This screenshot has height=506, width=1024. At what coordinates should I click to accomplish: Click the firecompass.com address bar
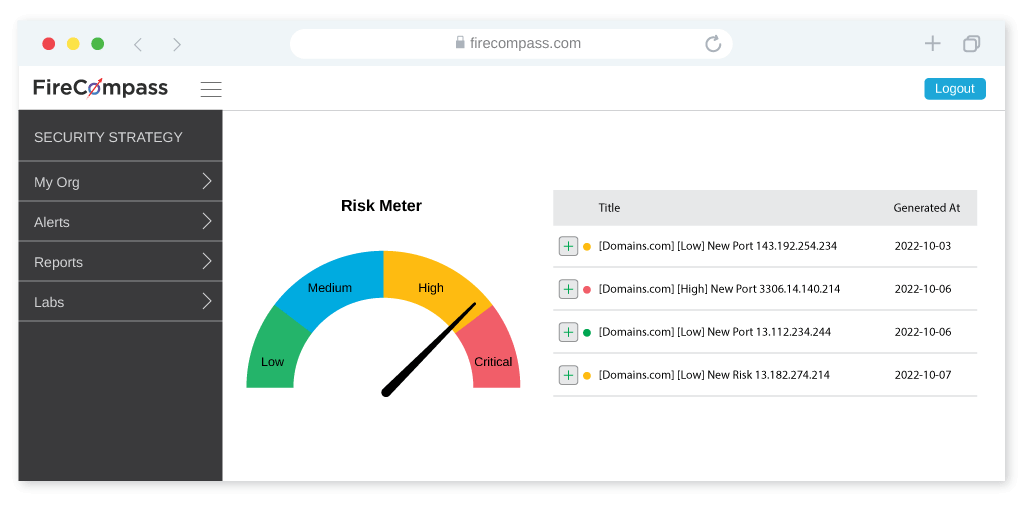pos(511,44)
